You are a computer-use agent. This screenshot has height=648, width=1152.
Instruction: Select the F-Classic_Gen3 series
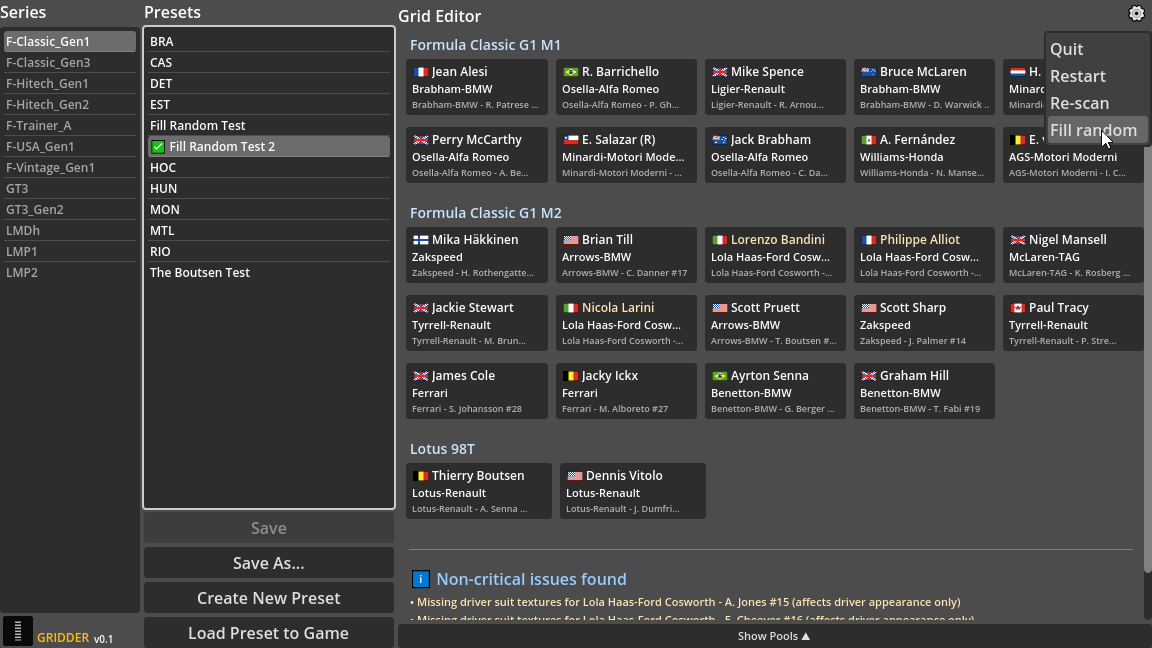point(70,62)
